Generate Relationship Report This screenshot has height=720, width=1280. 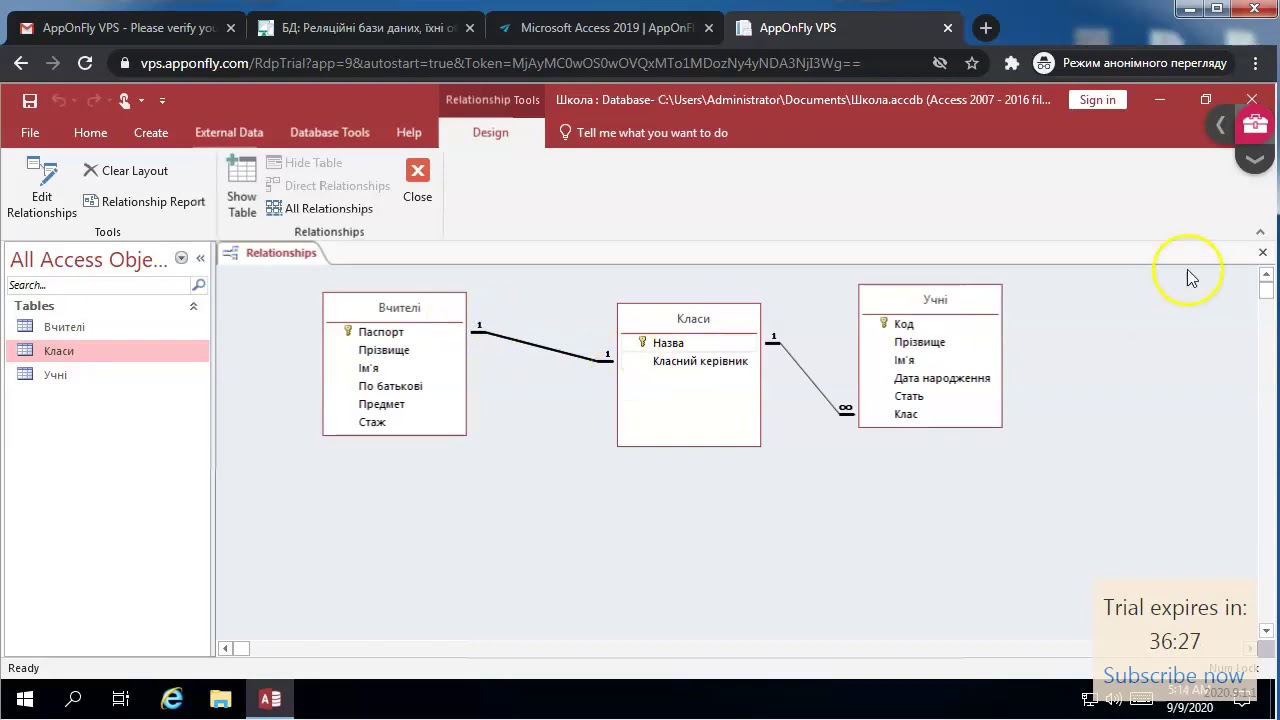click(x=144, y=201)
